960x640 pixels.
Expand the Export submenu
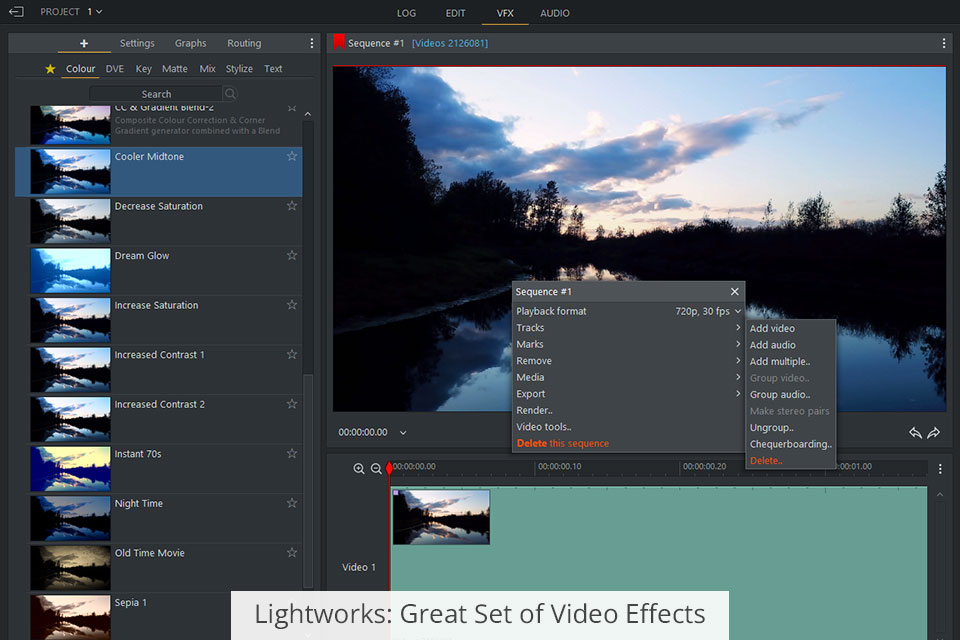coord(628,394)
